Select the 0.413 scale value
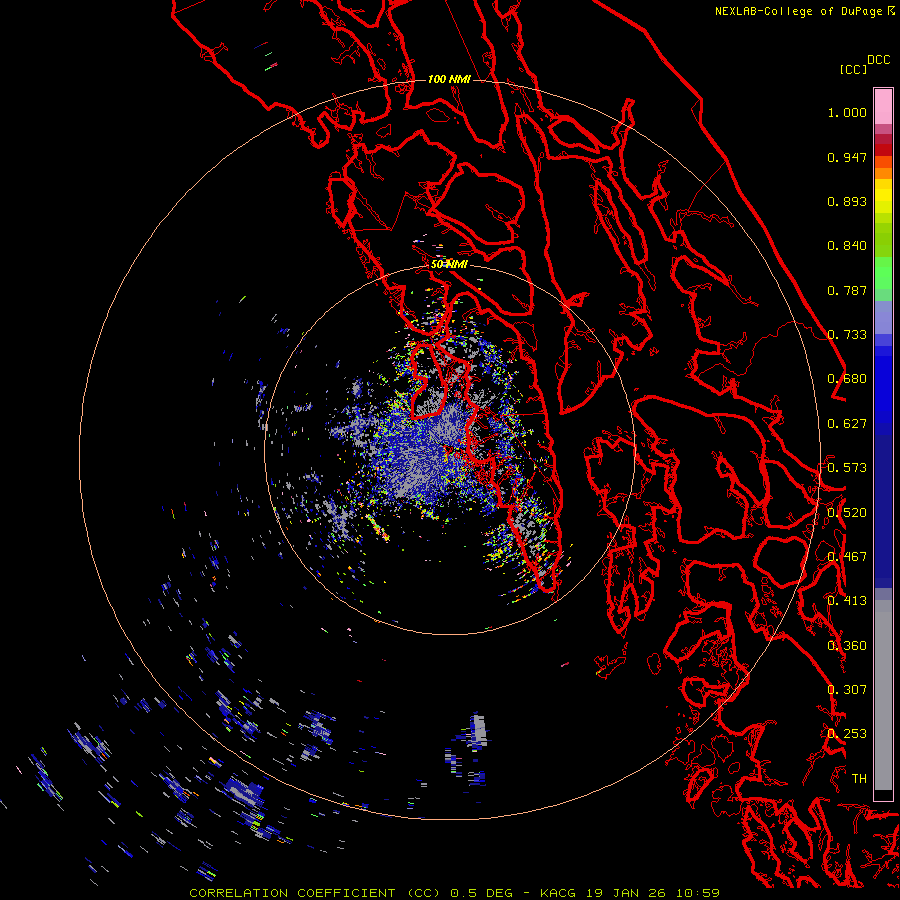This screenshot has width=900, height=900. 847,601
